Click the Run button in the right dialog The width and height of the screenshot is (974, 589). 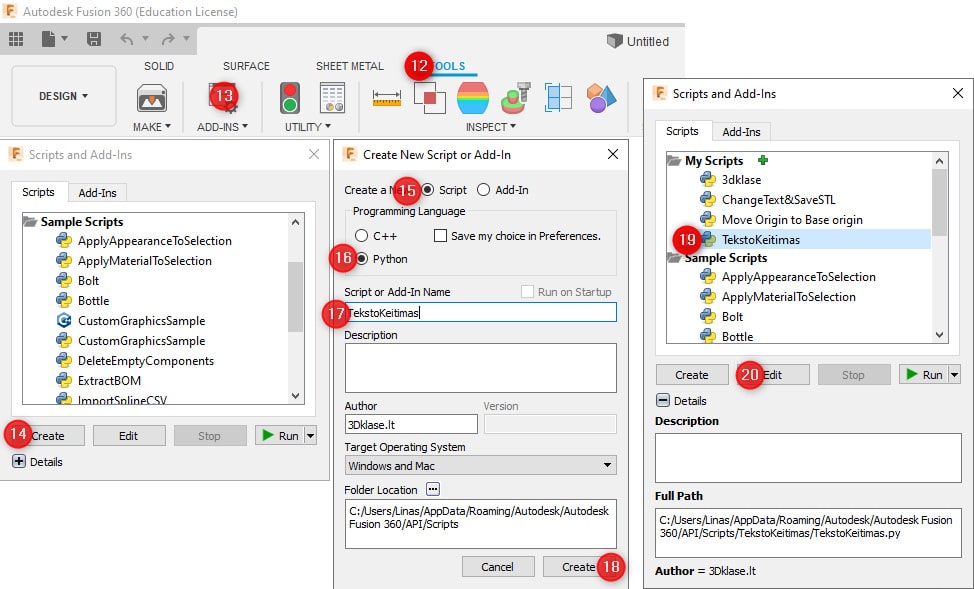coord(924,375)
